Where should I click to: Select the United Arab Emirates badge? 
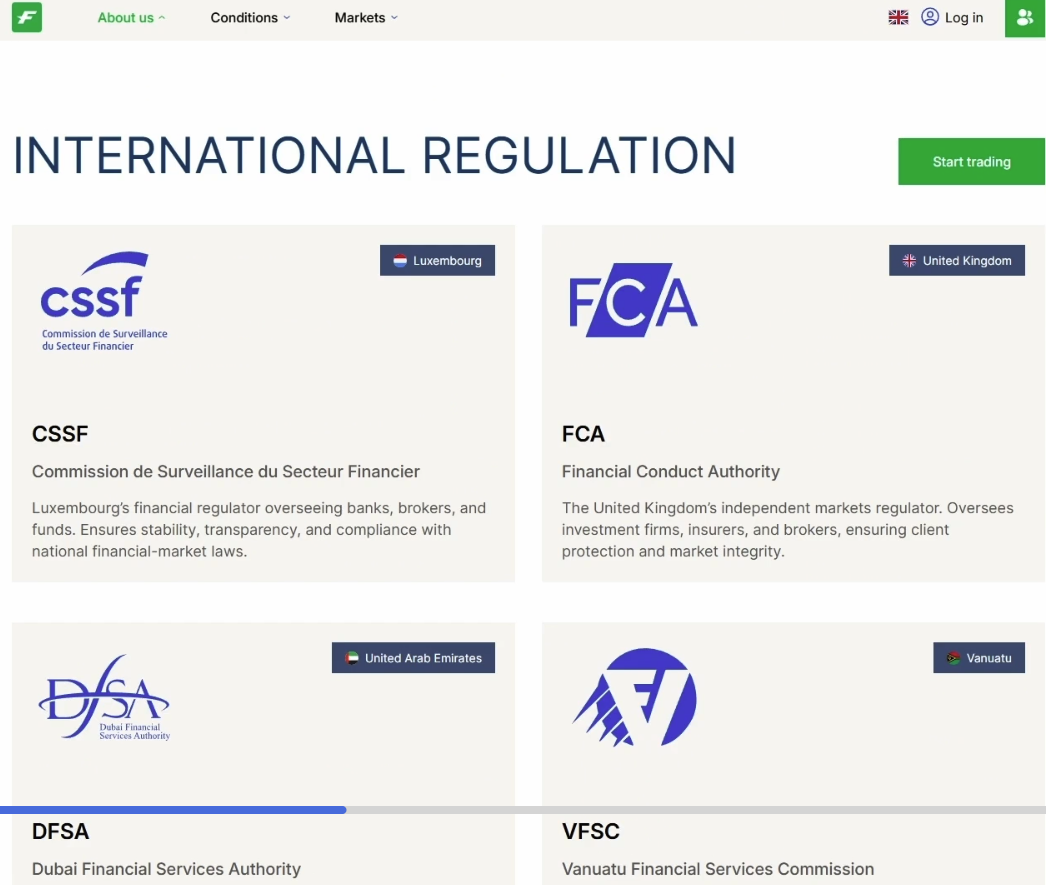pos(413,657)
